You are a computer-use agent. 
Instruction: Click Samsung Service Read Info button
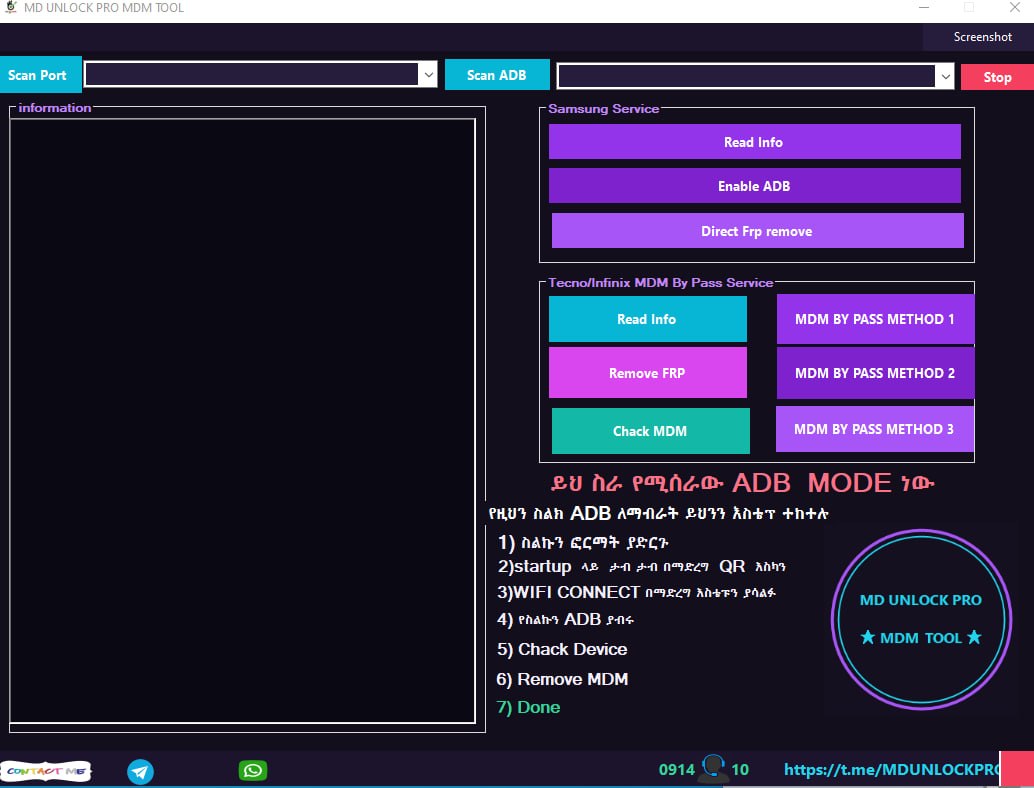pos(754,142)
